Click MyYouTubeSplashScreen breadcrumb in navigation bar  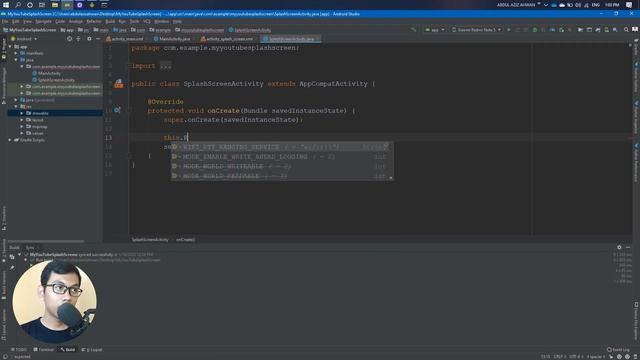click(30, 30)
